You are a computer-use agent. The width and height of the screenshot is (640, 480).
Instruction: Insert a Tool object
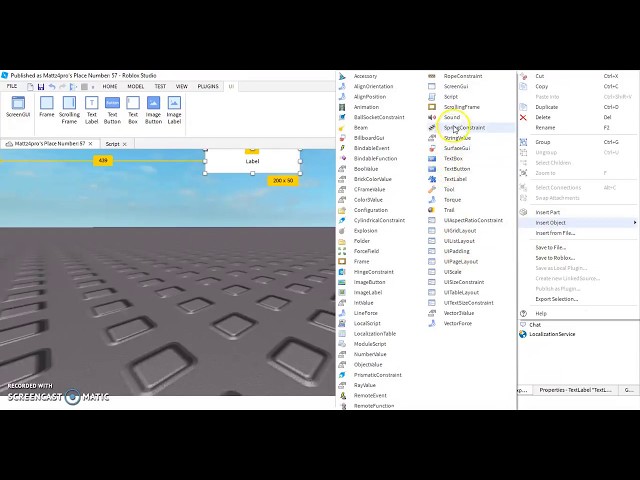tap(449, 189)
